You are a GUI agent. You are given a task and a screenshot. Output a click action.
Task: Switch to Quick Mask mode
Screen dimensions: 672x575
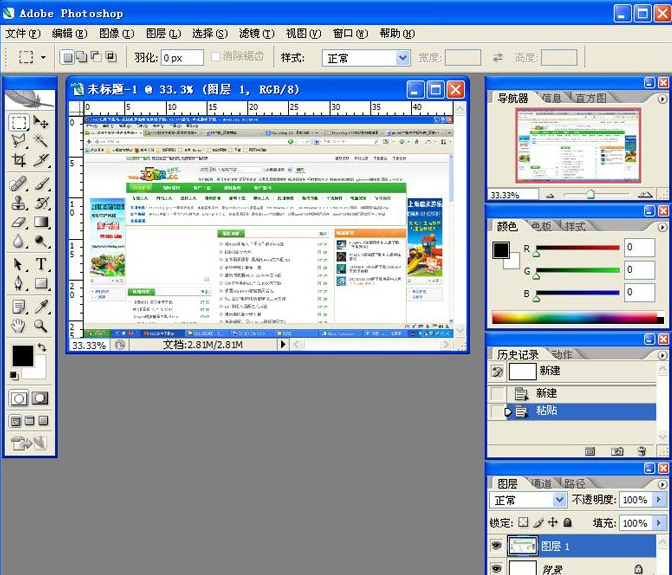click(x=40, y=398)
